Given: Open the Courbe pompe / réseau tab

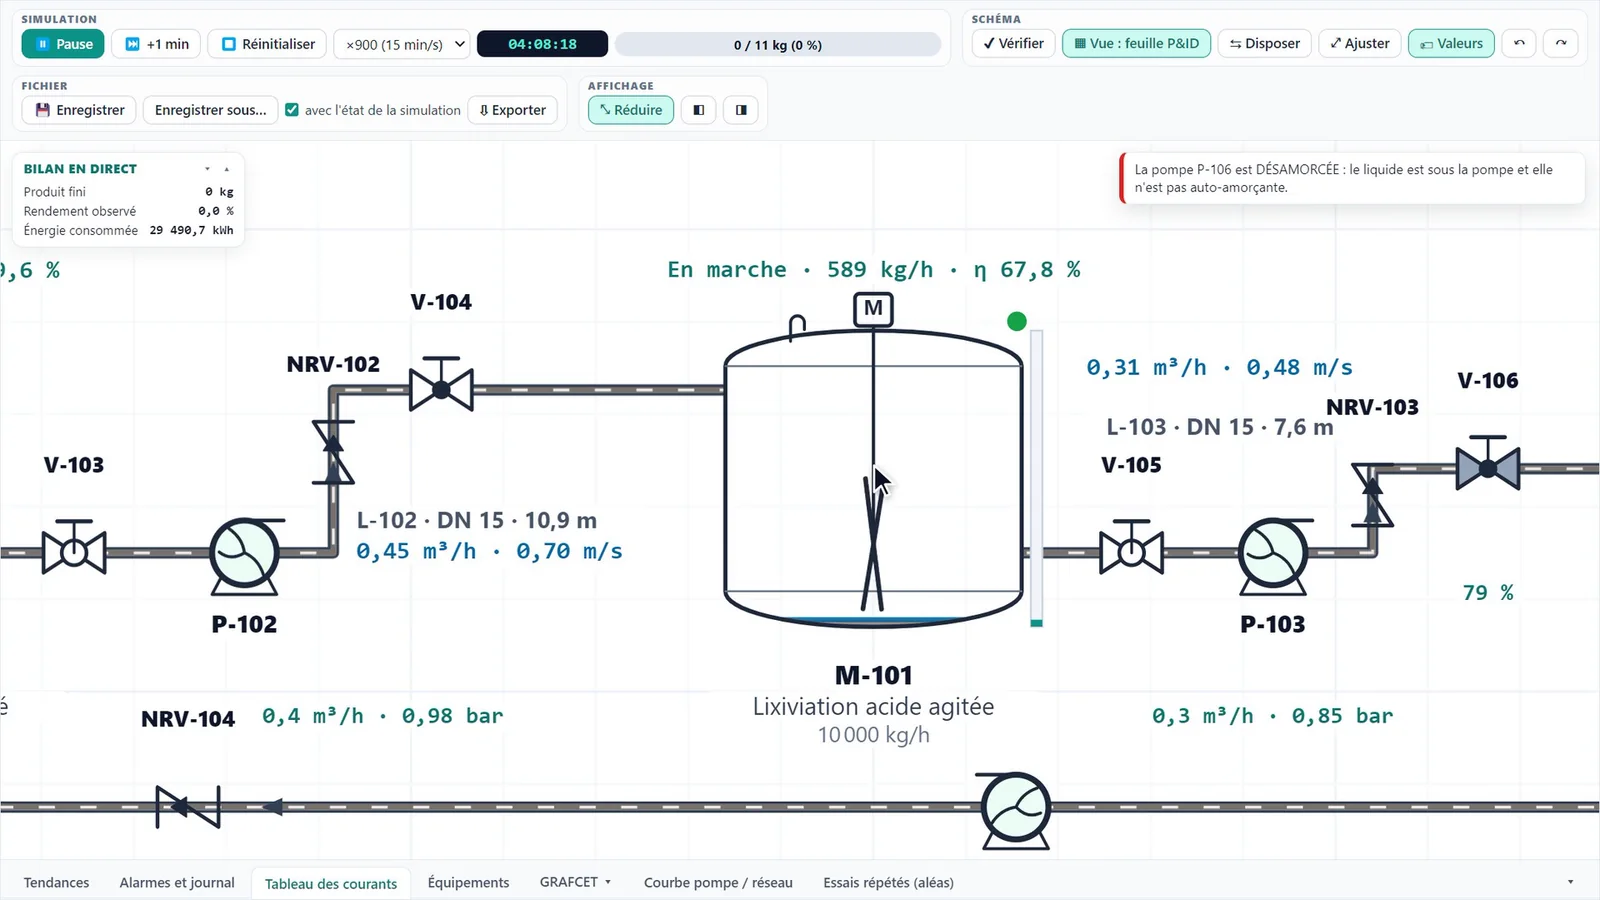Looking at the screenshot, I should coord(718,882).
